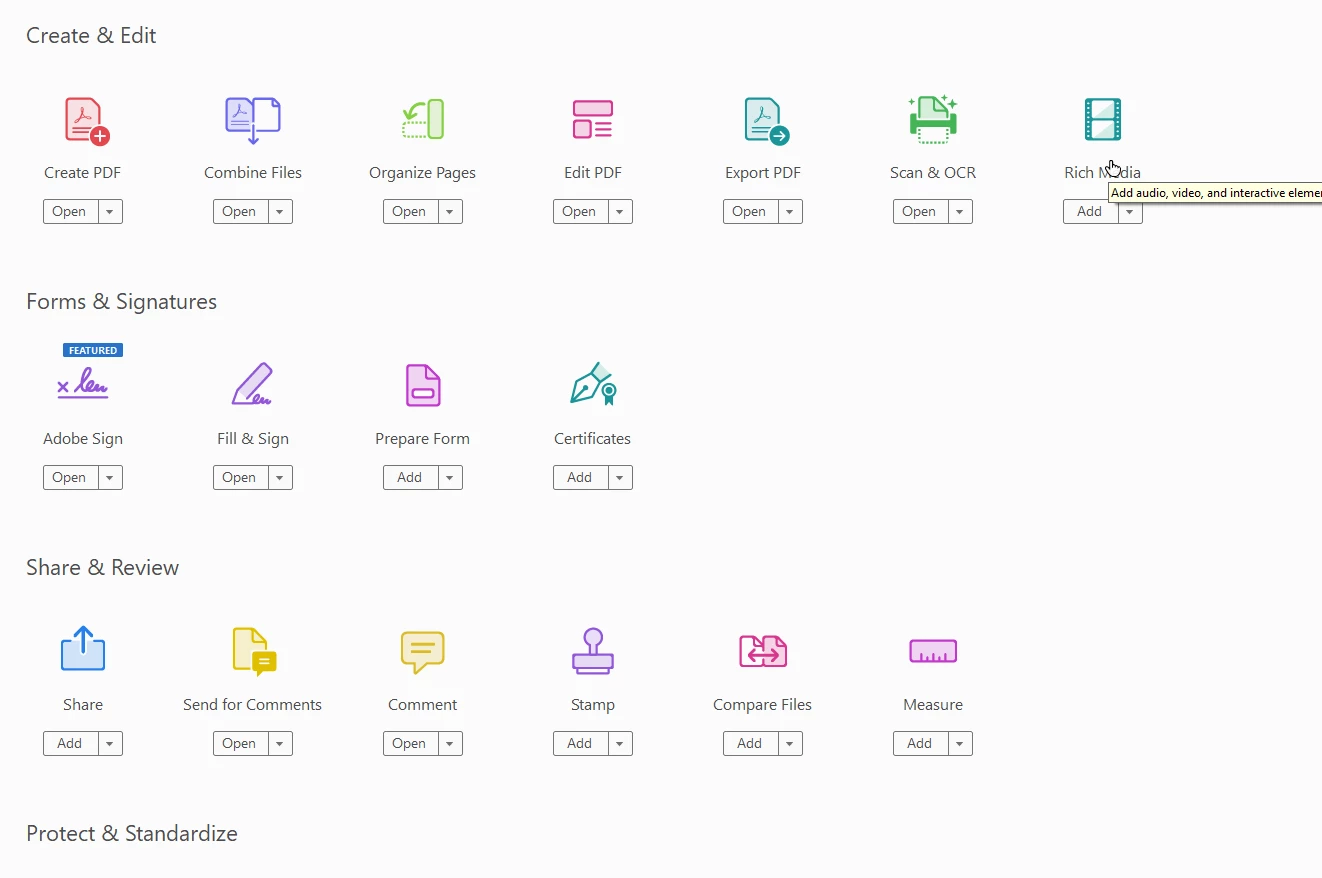Expand the Scan & OCR dropdown arrow
This screenshot has width=1322, height=878.
(960, 211)
